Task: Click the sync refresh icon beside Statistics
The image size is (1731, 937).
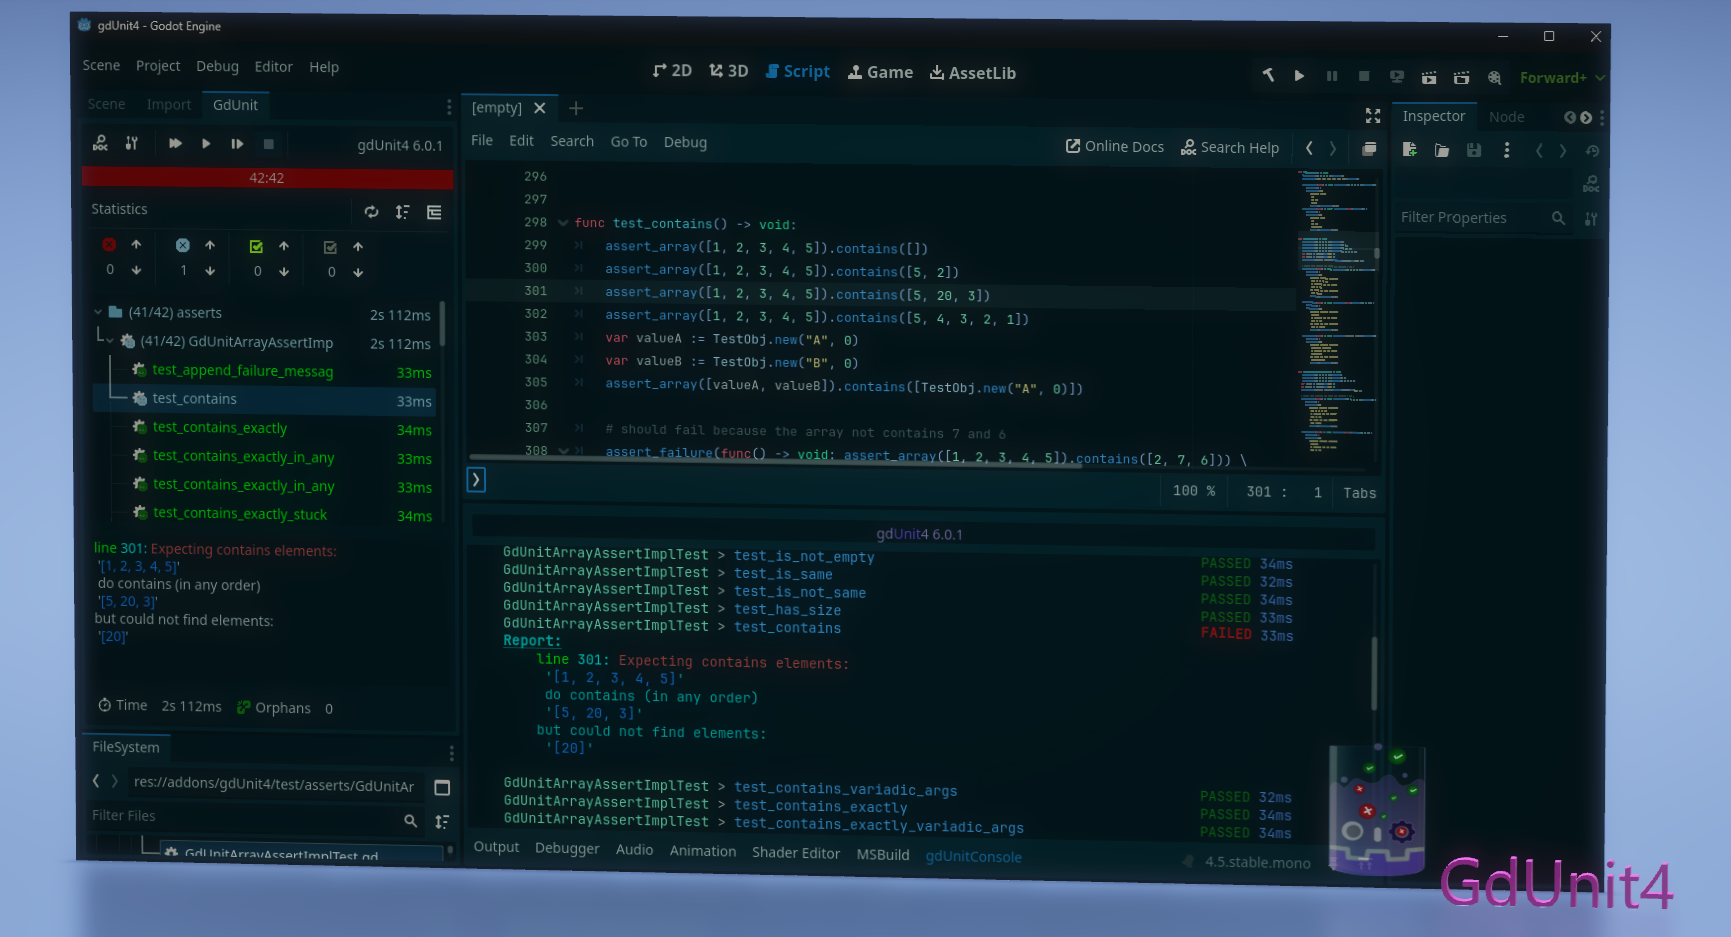Action: 371,212
